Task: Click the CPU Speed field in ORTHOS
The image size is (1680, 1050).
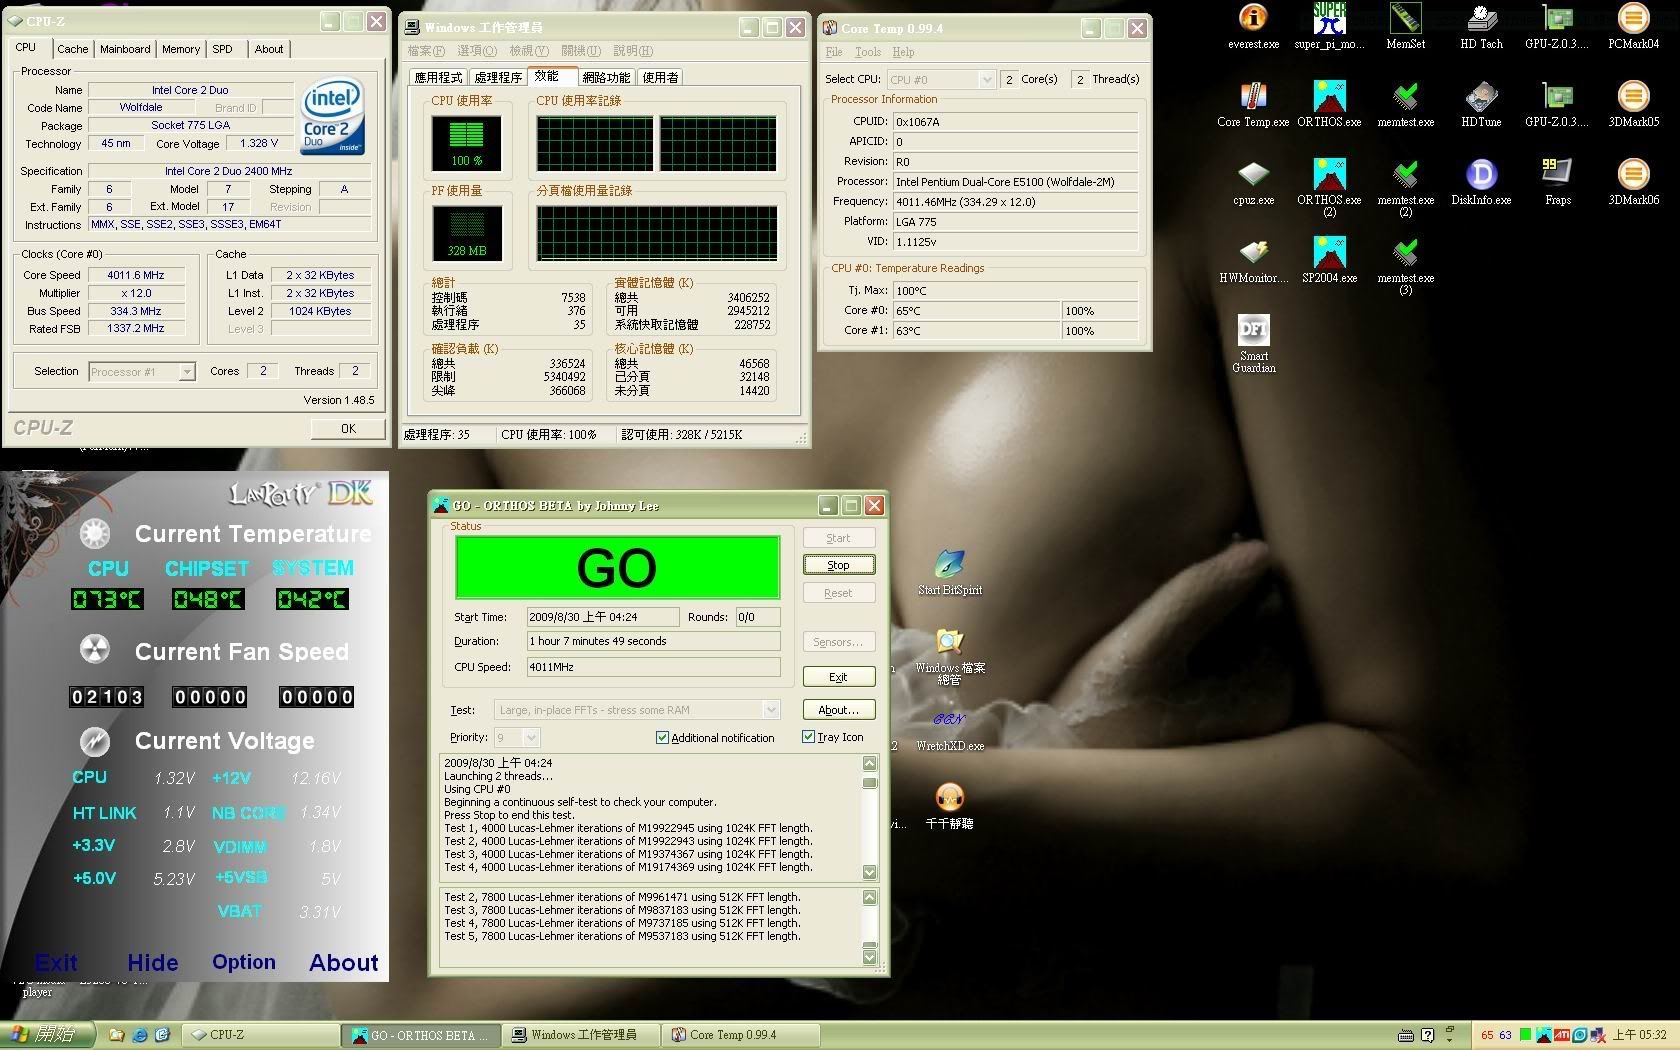Action: click(x=653, y=667)
